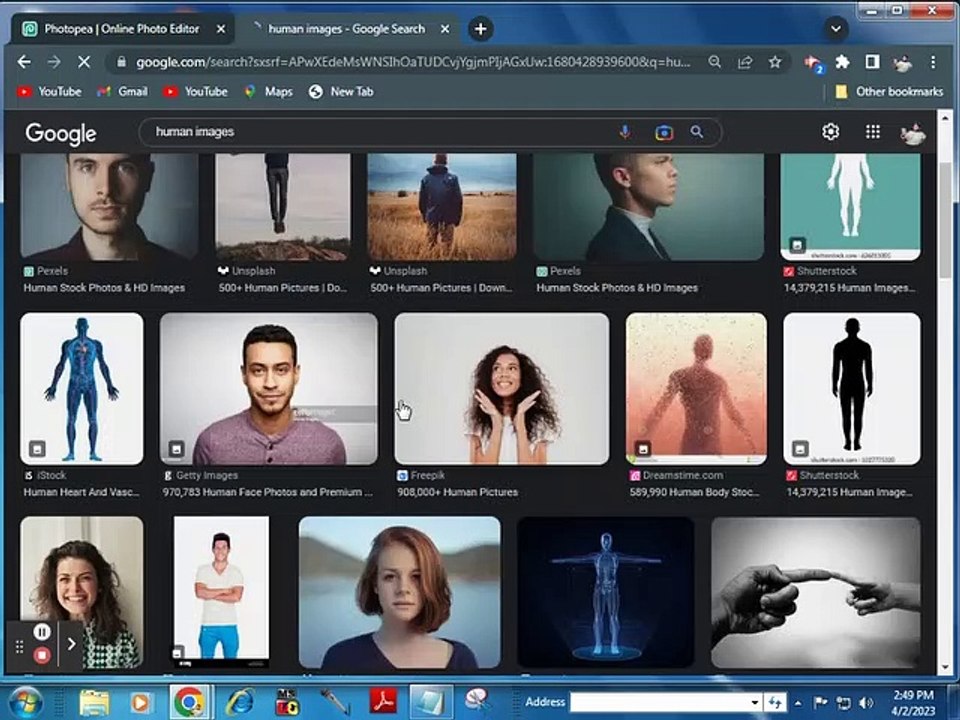Click the scrollbar down arrow
960x720 pixels.
945,667
